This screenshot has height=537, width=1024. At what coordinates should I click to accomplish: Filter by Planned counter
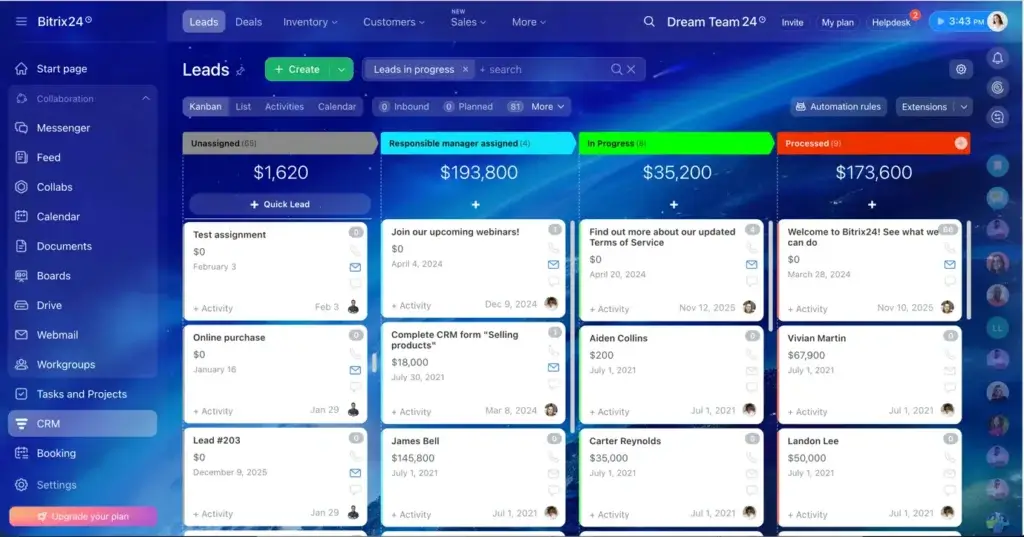468,106
